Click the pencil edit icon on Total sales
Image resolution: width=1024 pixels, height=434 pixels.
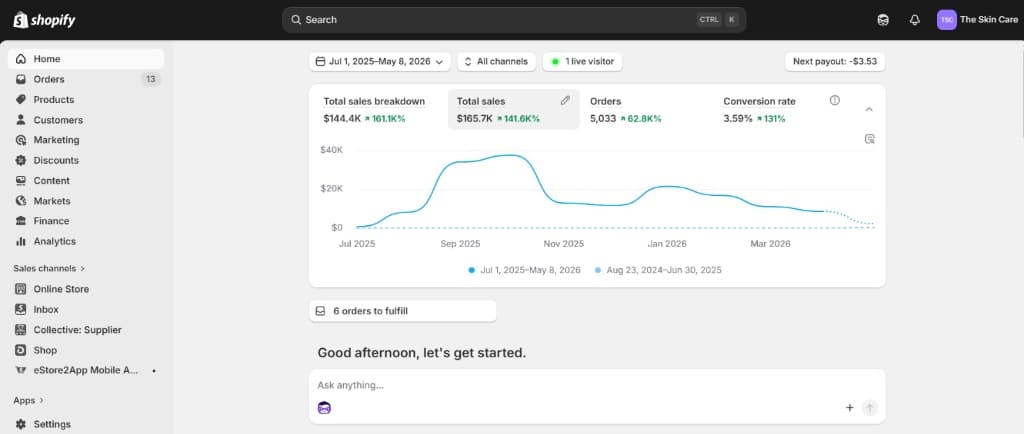[x=565, y=101]
